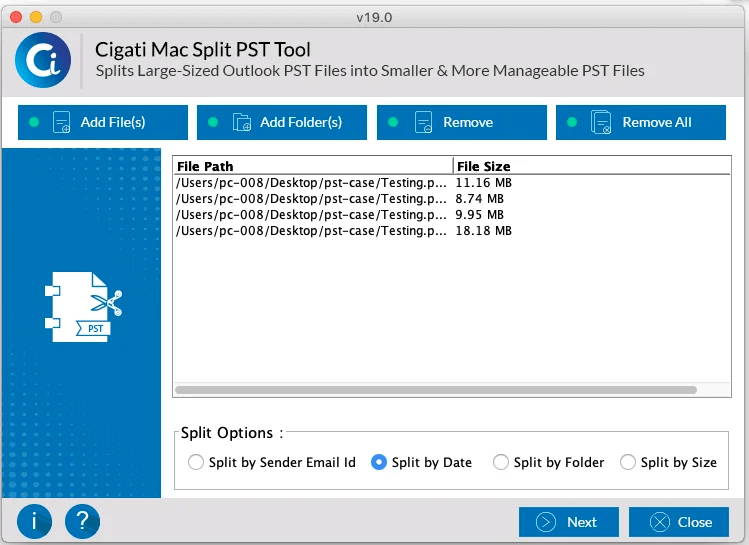Click the Add Folder(s) button
Viewport: 749px width, 545px height.
pyautogui.click(x=282, y=122)
